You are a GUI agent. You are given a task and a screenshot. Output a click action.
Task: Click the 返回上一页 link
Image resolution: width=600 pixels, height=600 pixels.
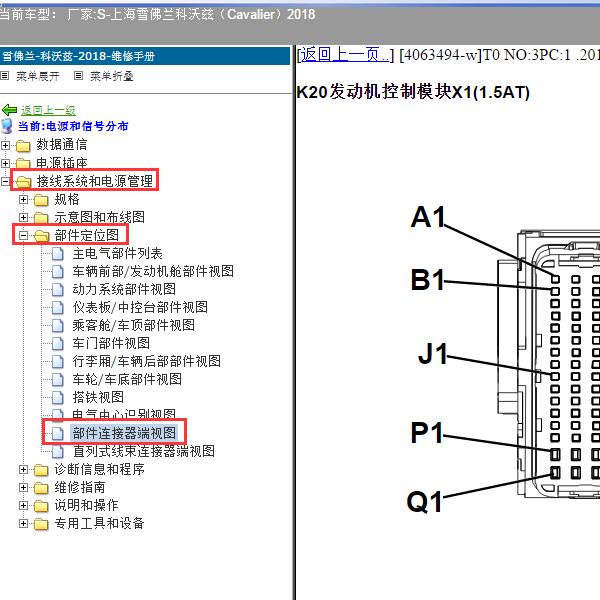point(345,54)
